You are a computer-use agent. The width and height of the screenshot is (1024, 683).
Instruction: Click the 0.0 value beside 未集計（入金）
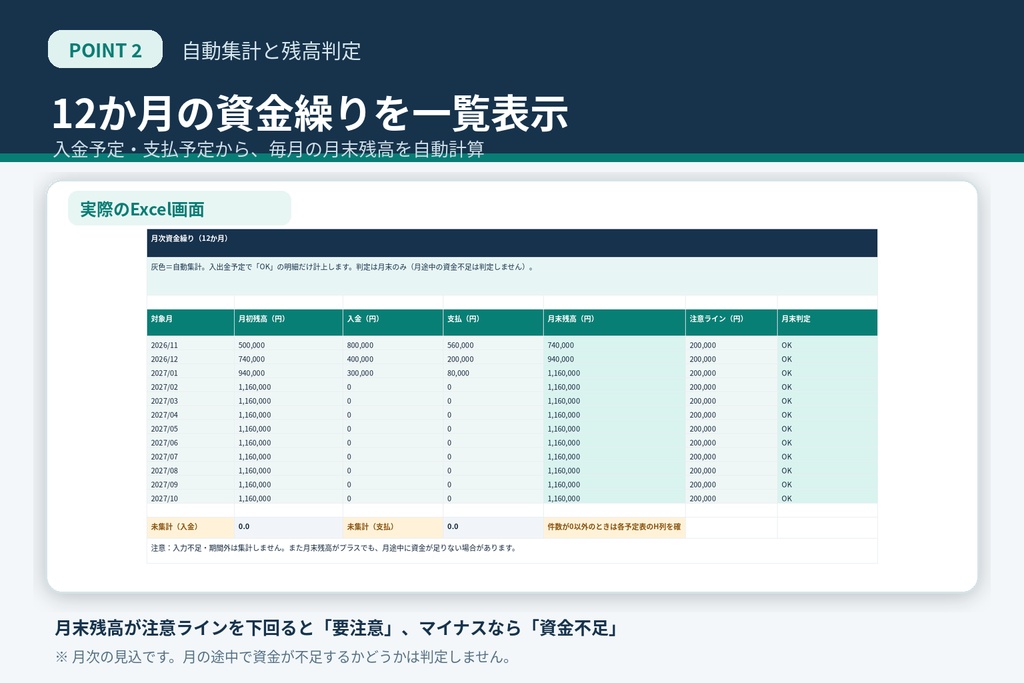[289, 527]
